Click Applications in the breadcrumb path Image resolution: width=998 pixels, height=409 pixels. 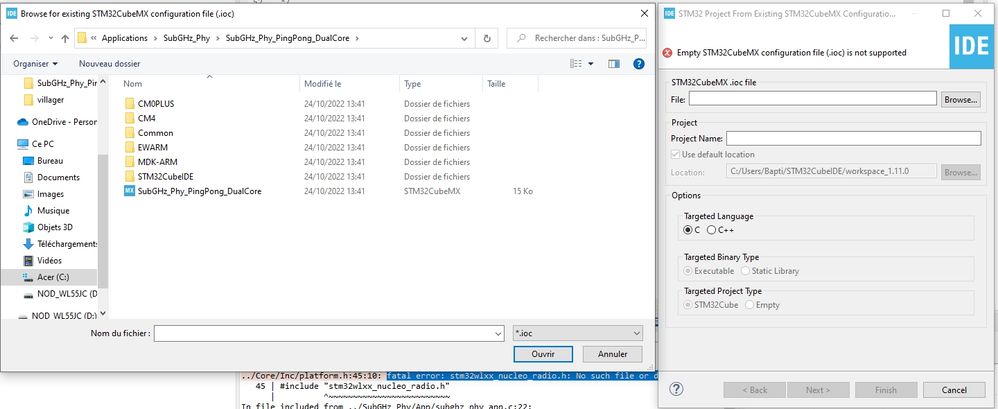pyautogui.click(x=125, y=38)
